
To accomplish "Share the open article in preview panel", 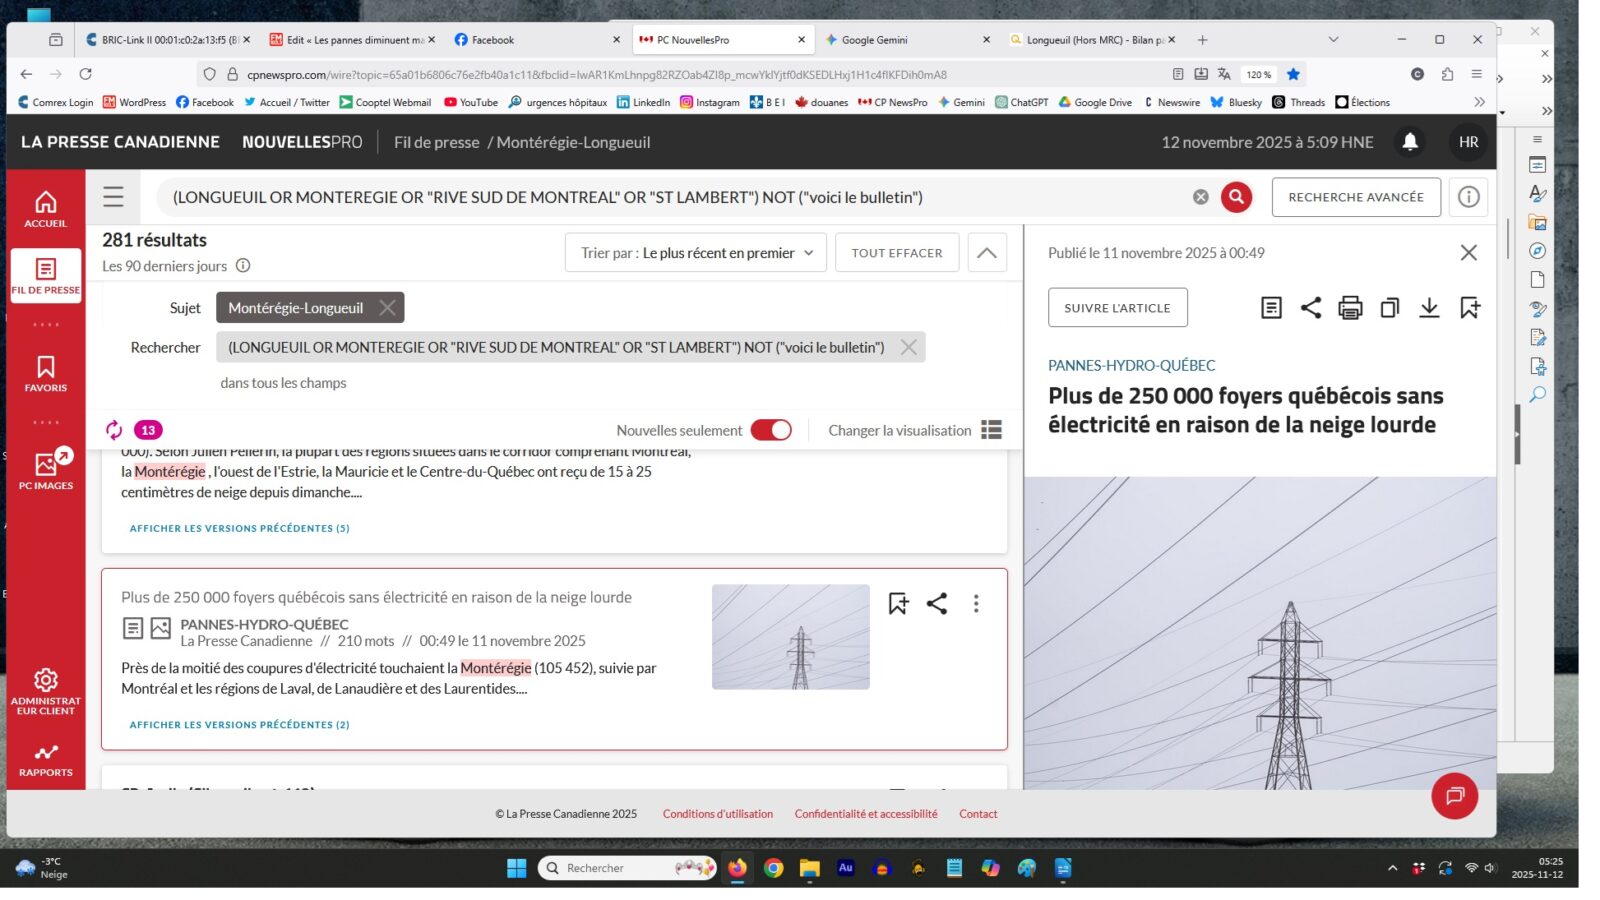I will point(1310,308).
